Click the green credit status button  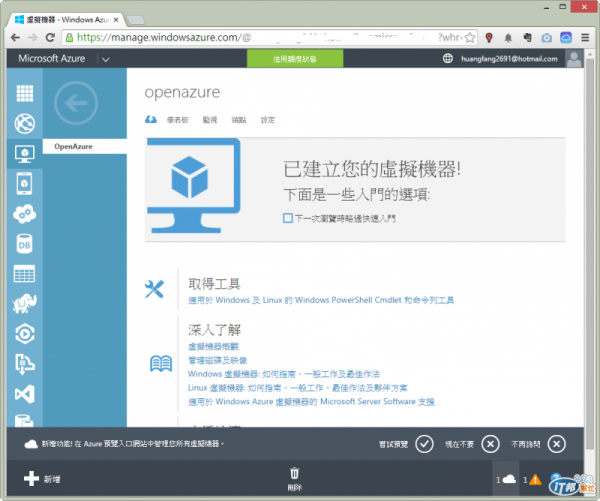point(295,59)
